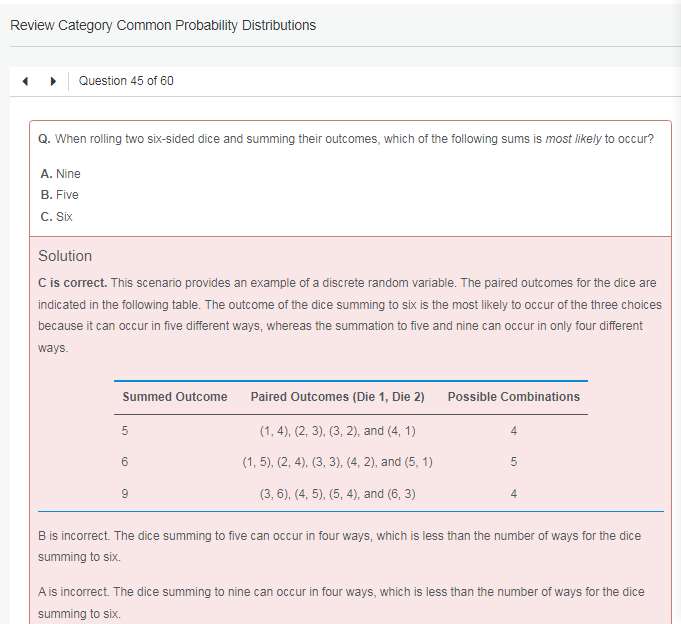
Task: Click the "B is incorrect" explanation paragraph
Action: click(340, 546)
